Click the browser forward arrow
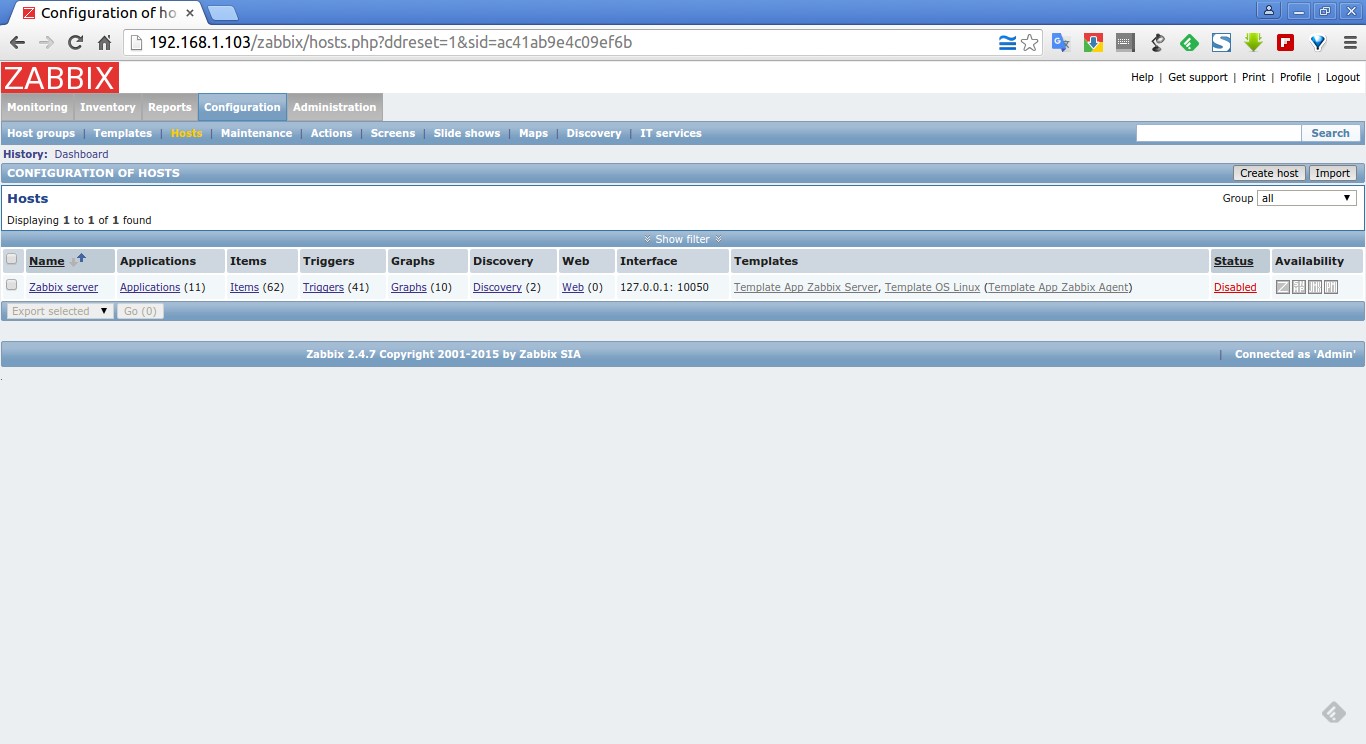The image size is (1366, 744). (46, 42)
